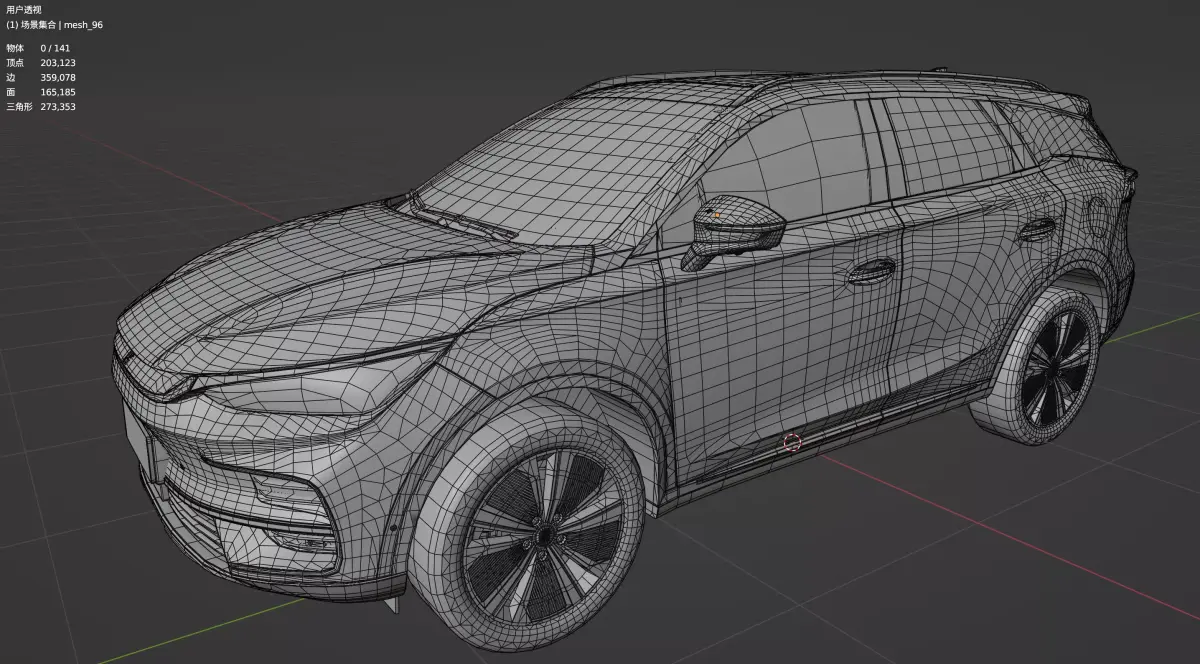Click the '物体' statistics label
1200x664 pixels.
pos(15,48)
